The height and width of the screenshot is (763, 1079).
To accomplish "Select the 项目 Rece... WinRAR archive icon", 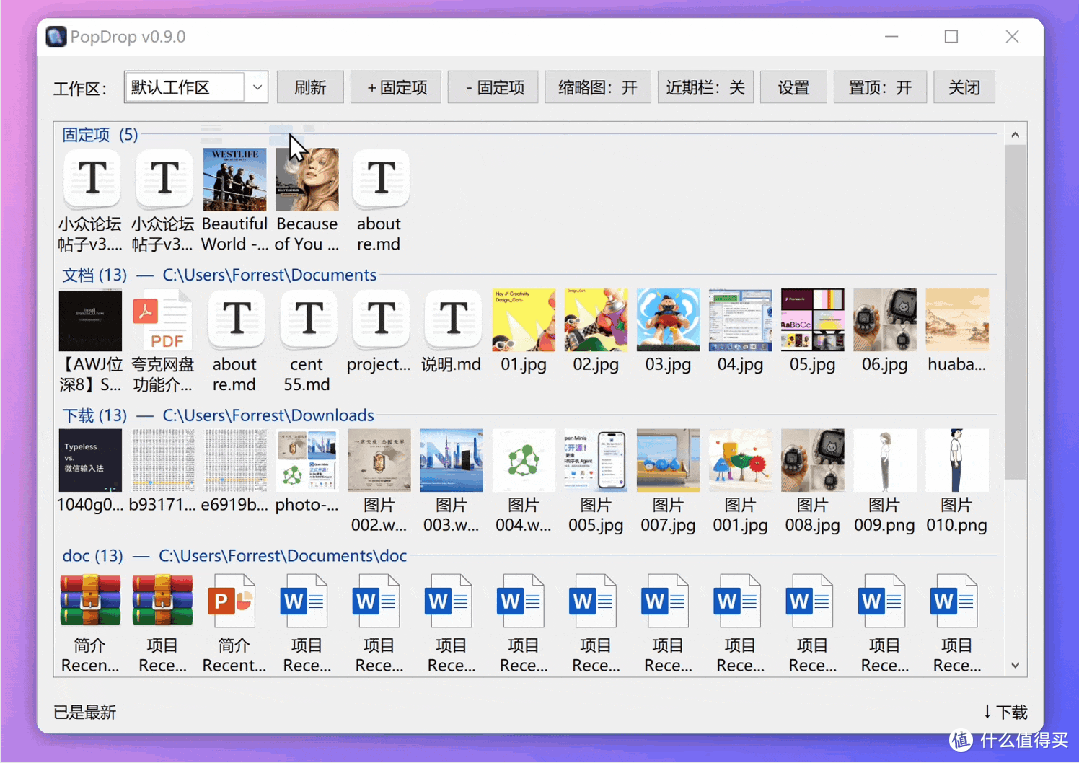I will coord(162,601).
